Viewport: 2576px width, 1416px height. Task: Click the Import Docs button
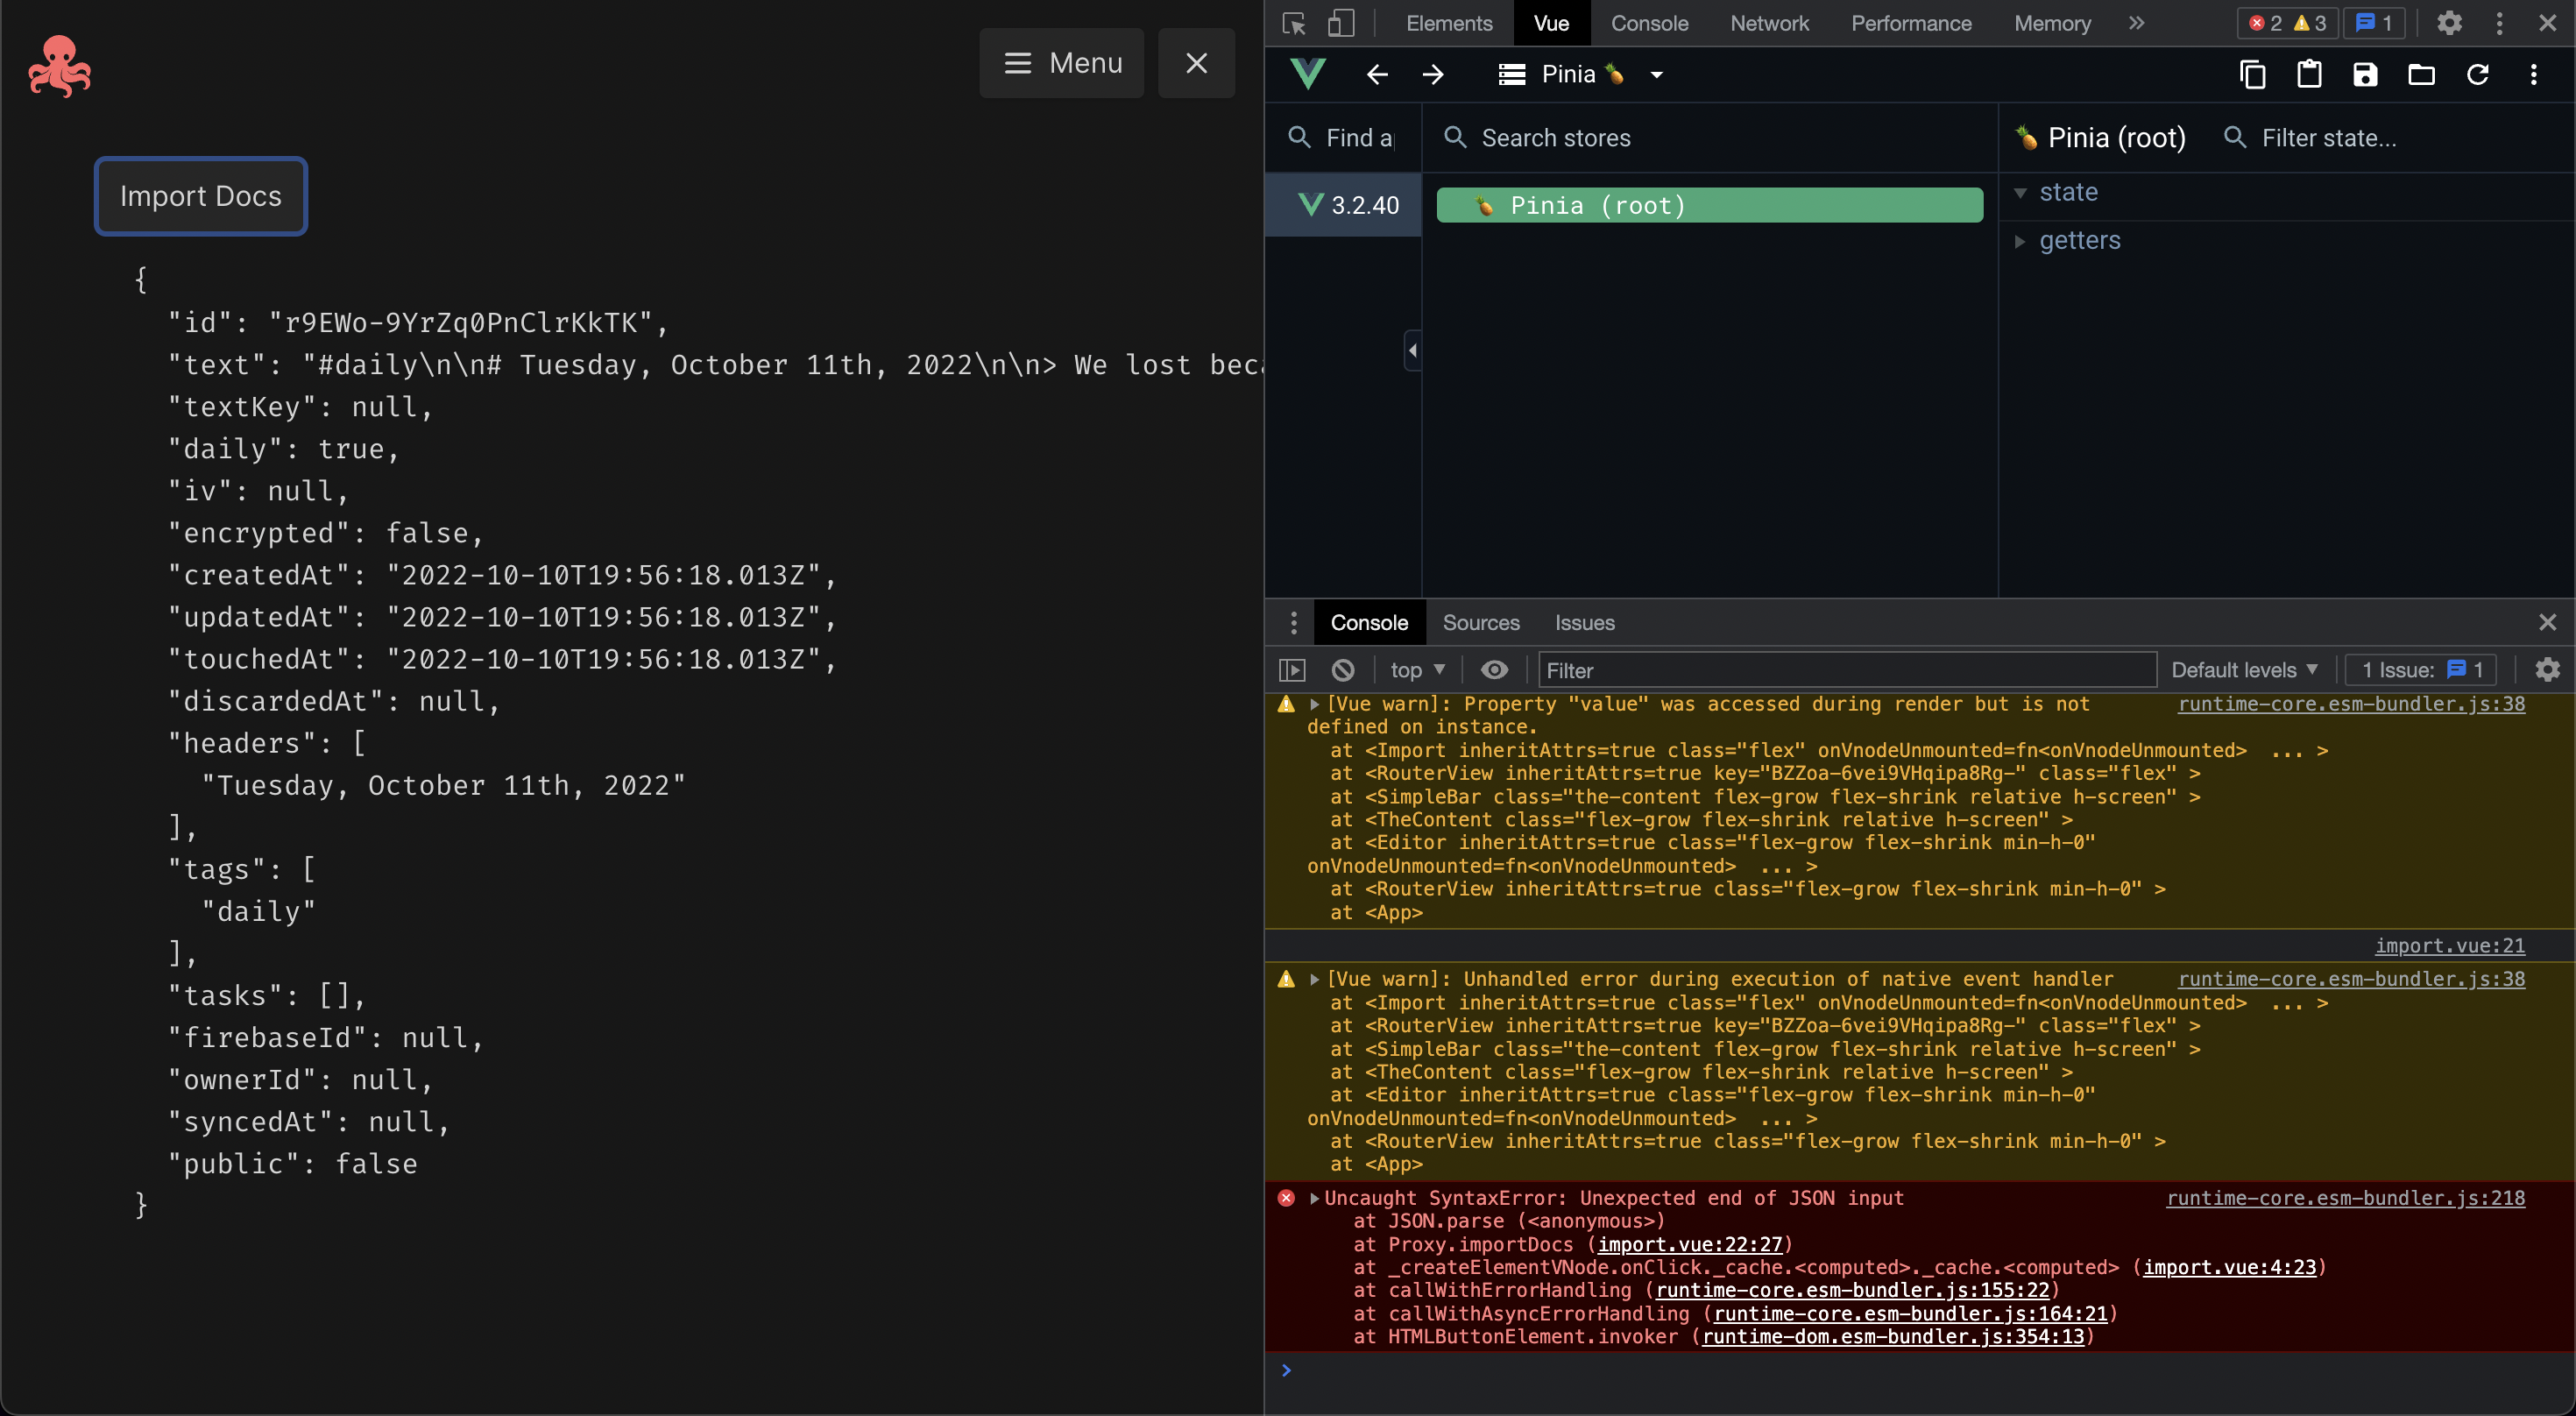(201, 196)
